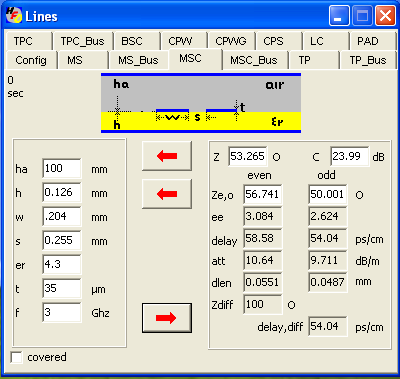Open the CPWG tab
Image resolution: width=400 pixels, height=379 pixels.
[231, 41]
